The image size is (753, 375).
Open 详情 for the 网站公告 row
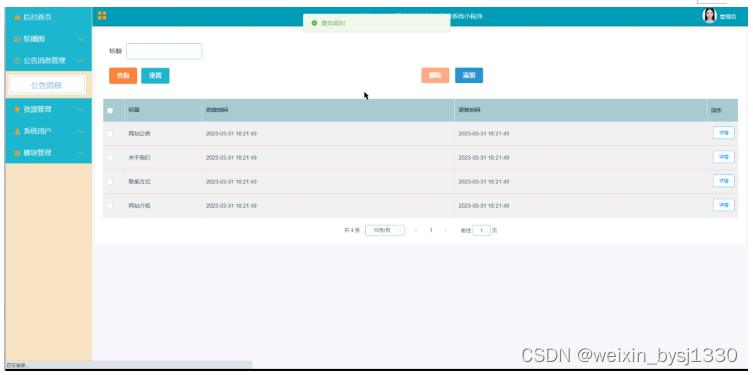(x=724, y=133)
